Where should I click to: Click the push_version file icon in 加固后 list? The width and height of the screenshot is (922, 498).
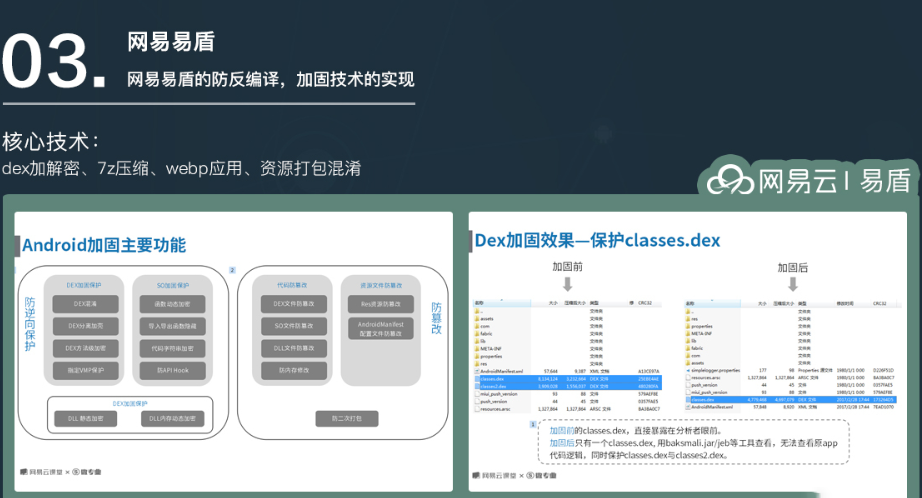click(688, 385)
